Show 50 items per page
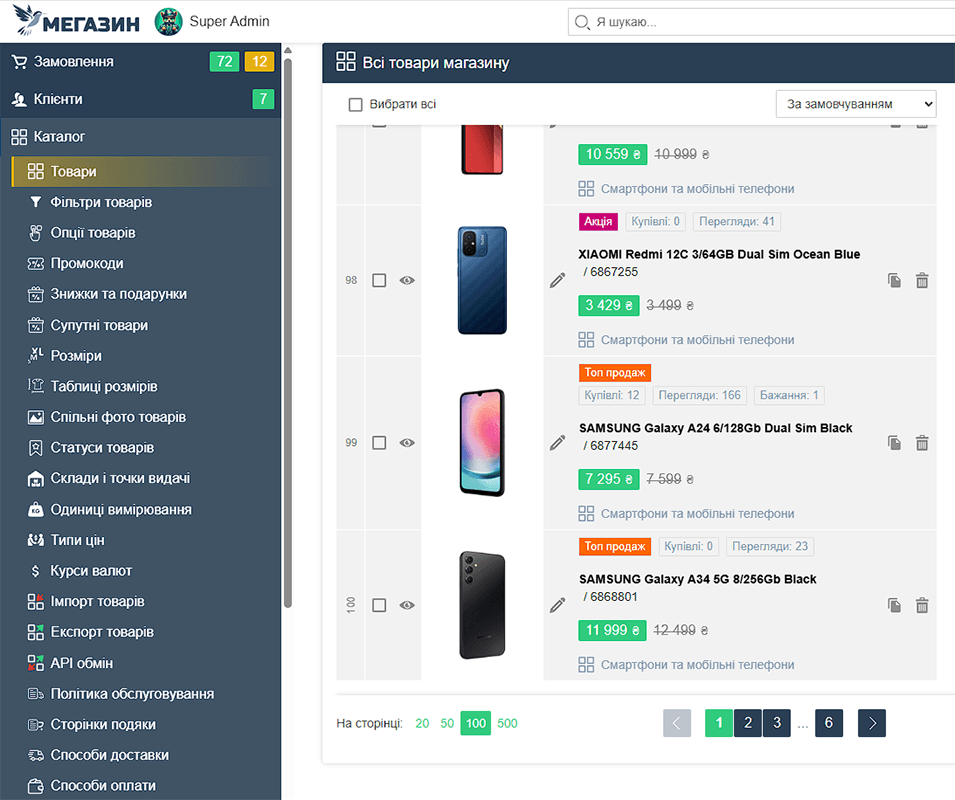 coord(447,723)
